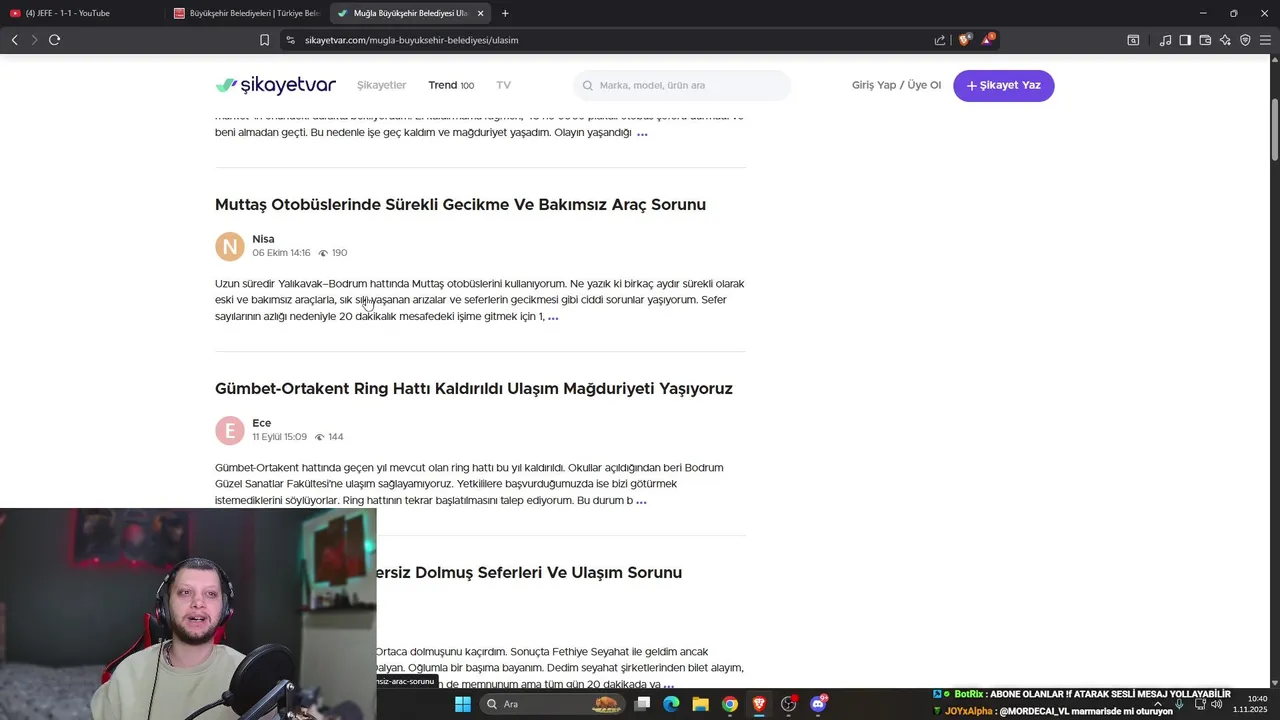The image size is (1280, 720).
Task: Toggle the browser sidebar panel icon
Action: click(1185, 40)
